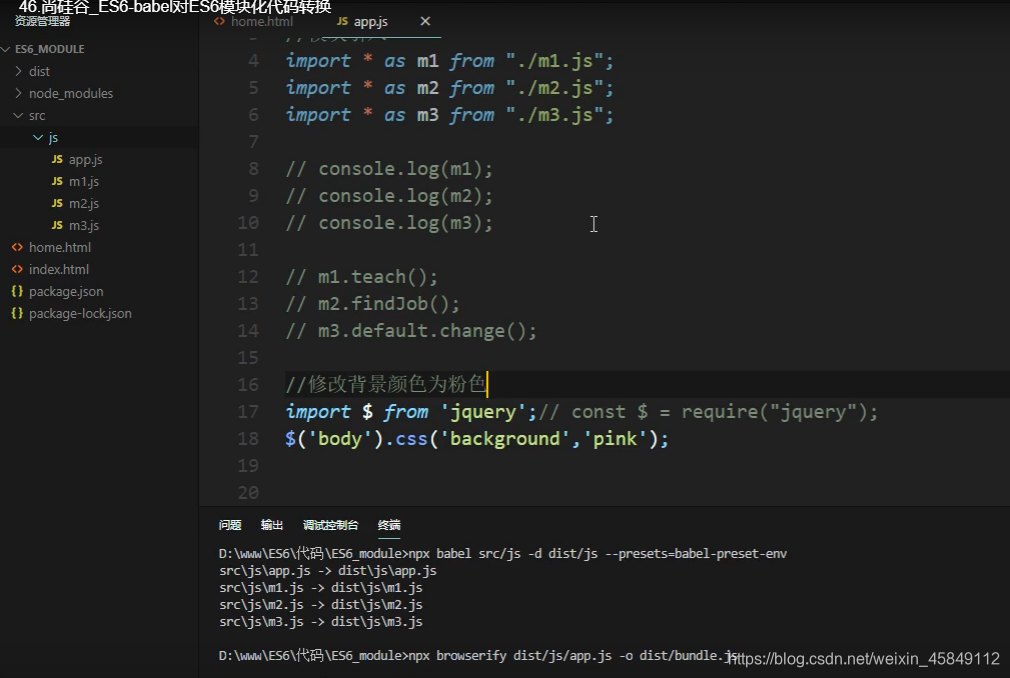Click the commented console.log(m3) line
The image size is (1010, 678).
(389, 223)
